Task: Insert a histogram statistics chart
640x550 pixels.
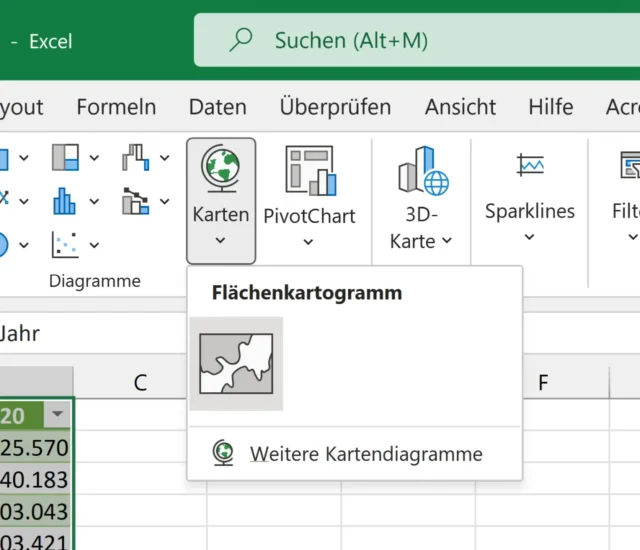Action: pyautogui.click(x=65, y=201)
